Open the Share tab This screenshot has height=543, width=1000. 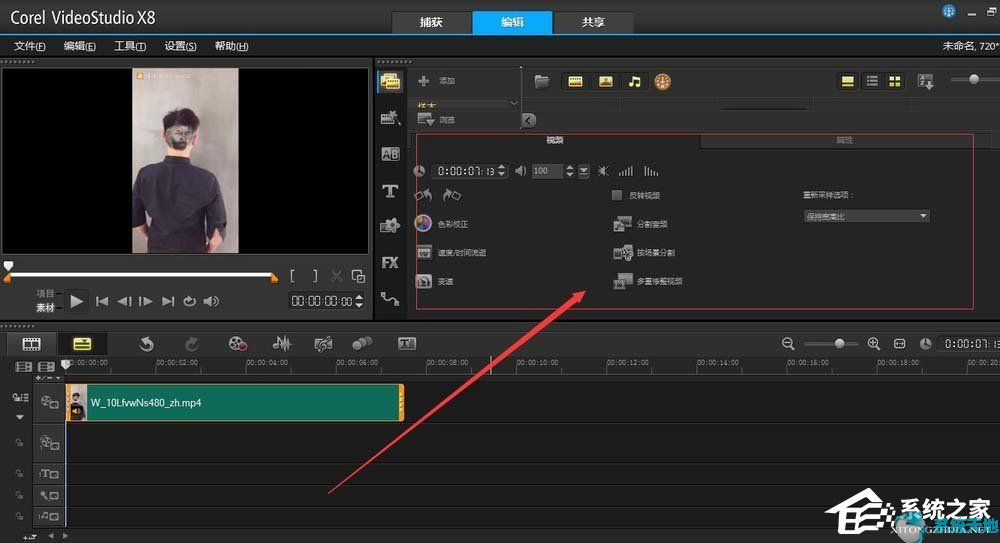593,22
